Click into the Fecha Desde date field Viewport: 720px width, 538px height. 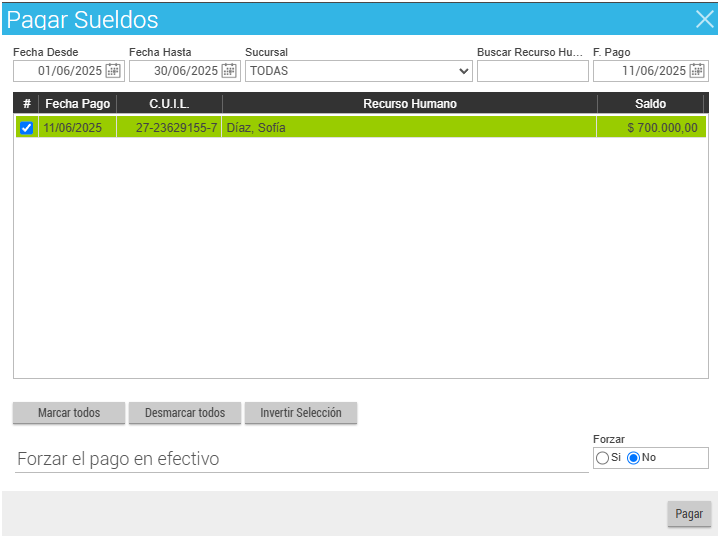click(x=60, y=71)
